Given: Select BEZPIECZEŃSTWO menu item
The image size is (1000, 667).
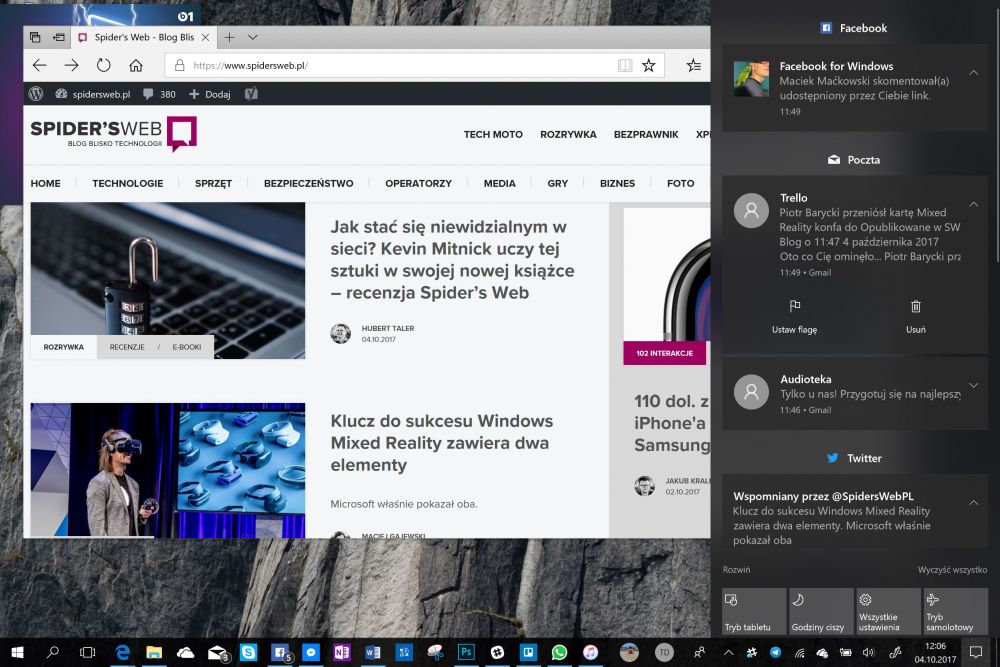Looking at the screenshot, I should [309, 184].
